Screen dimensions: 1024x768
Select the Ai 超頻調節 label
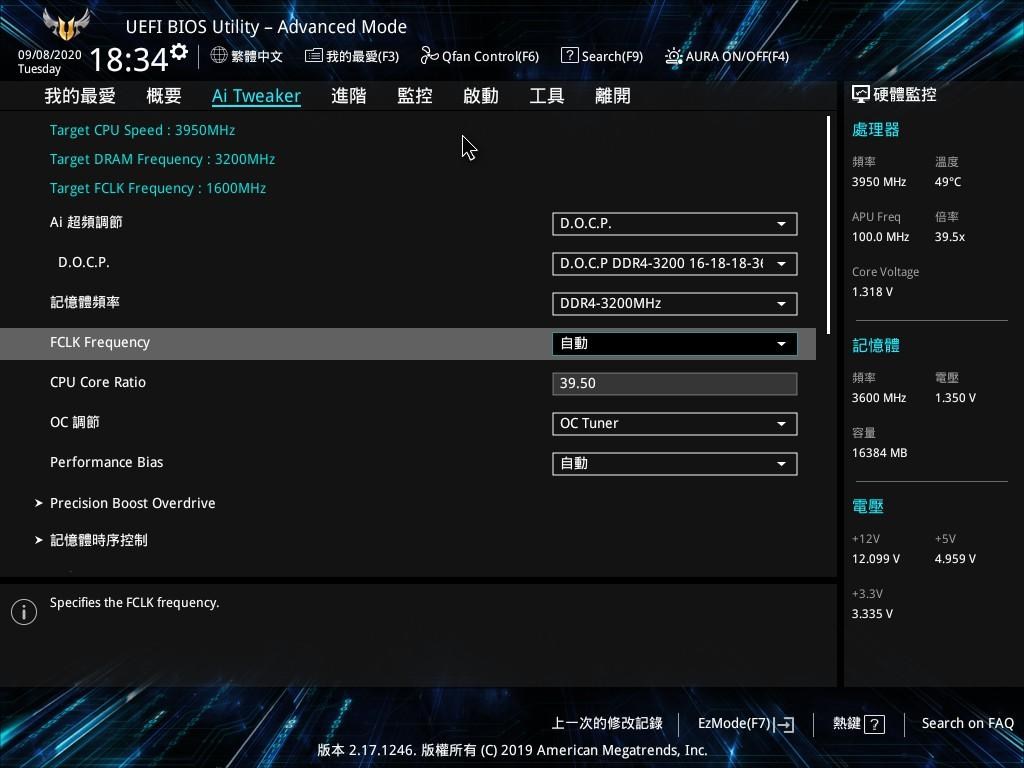pos(86,222)
